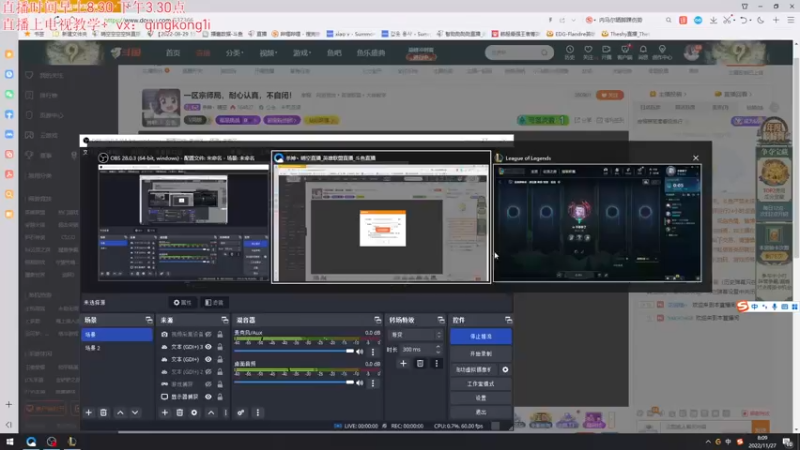Image resolution: width=800 pixels, height=450 pixels.
Task: Open Douyu live (直播) tab
Action: coord(203,53)
